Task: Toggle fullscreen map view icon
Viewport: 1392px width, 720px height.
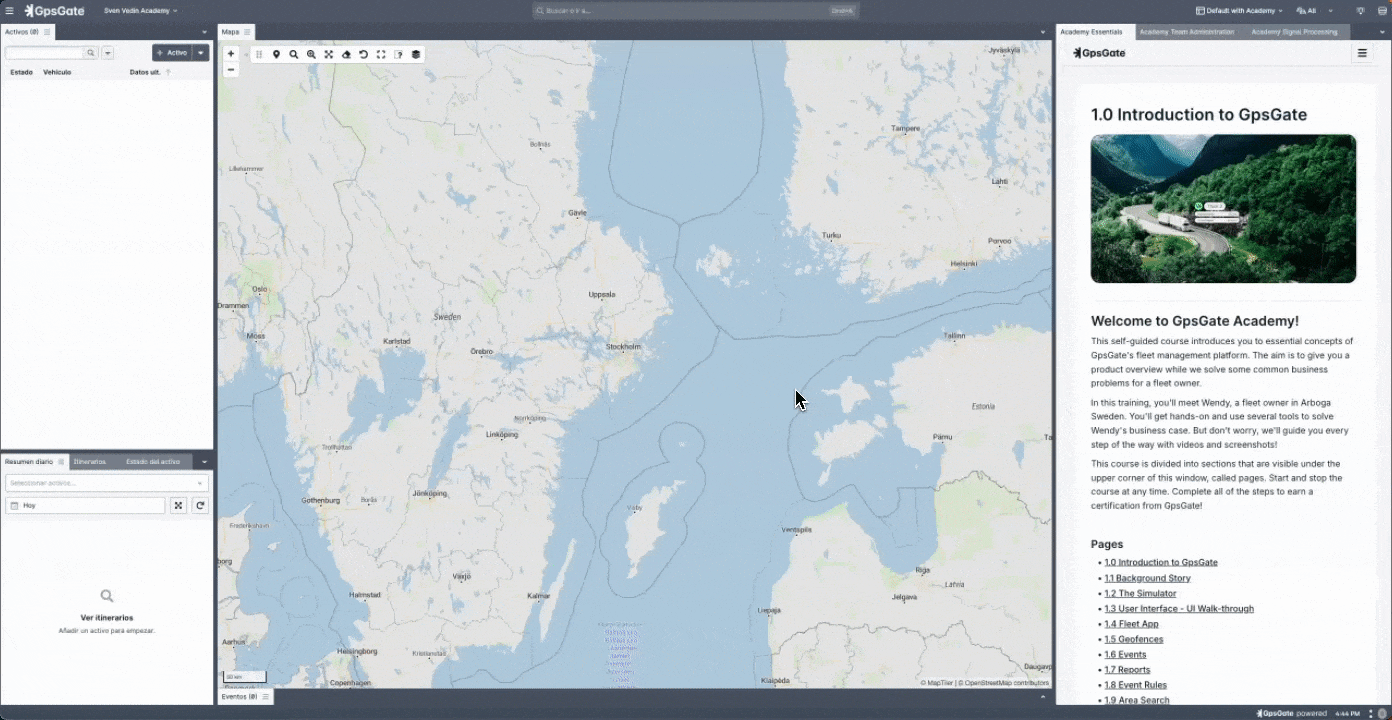Action: point(381,55)
